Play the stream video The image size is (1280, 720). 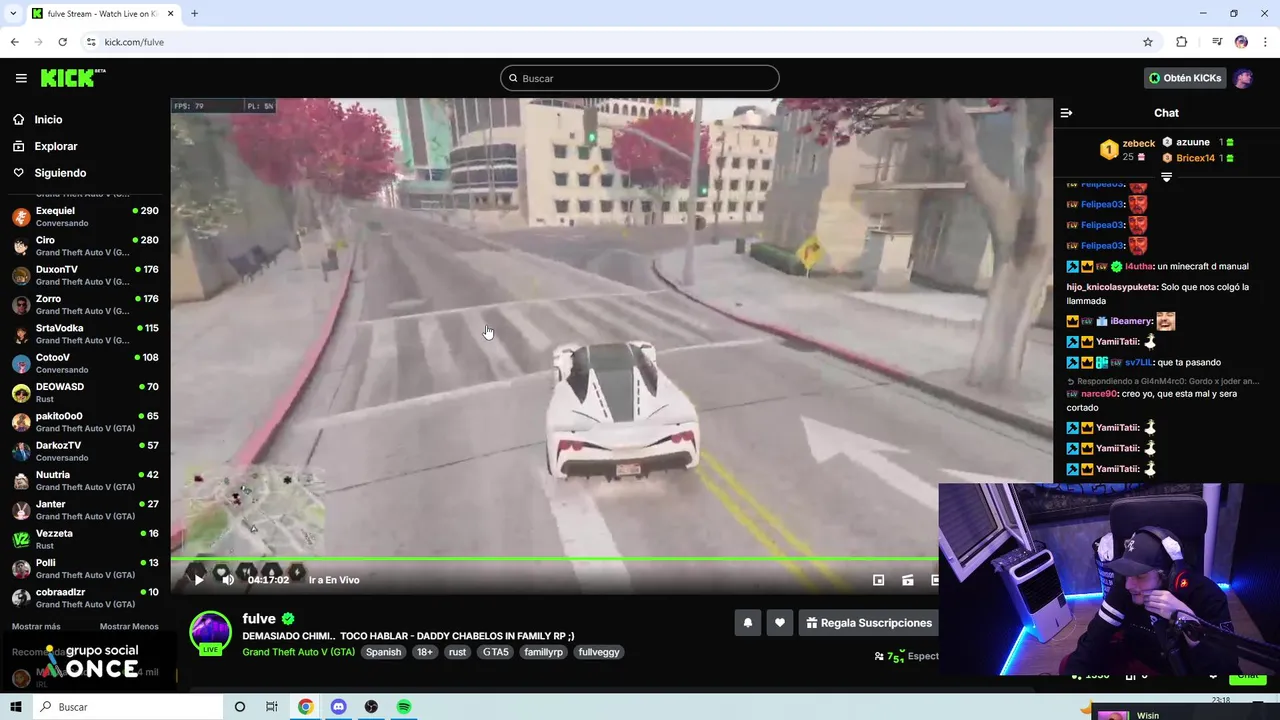point(199,580)
